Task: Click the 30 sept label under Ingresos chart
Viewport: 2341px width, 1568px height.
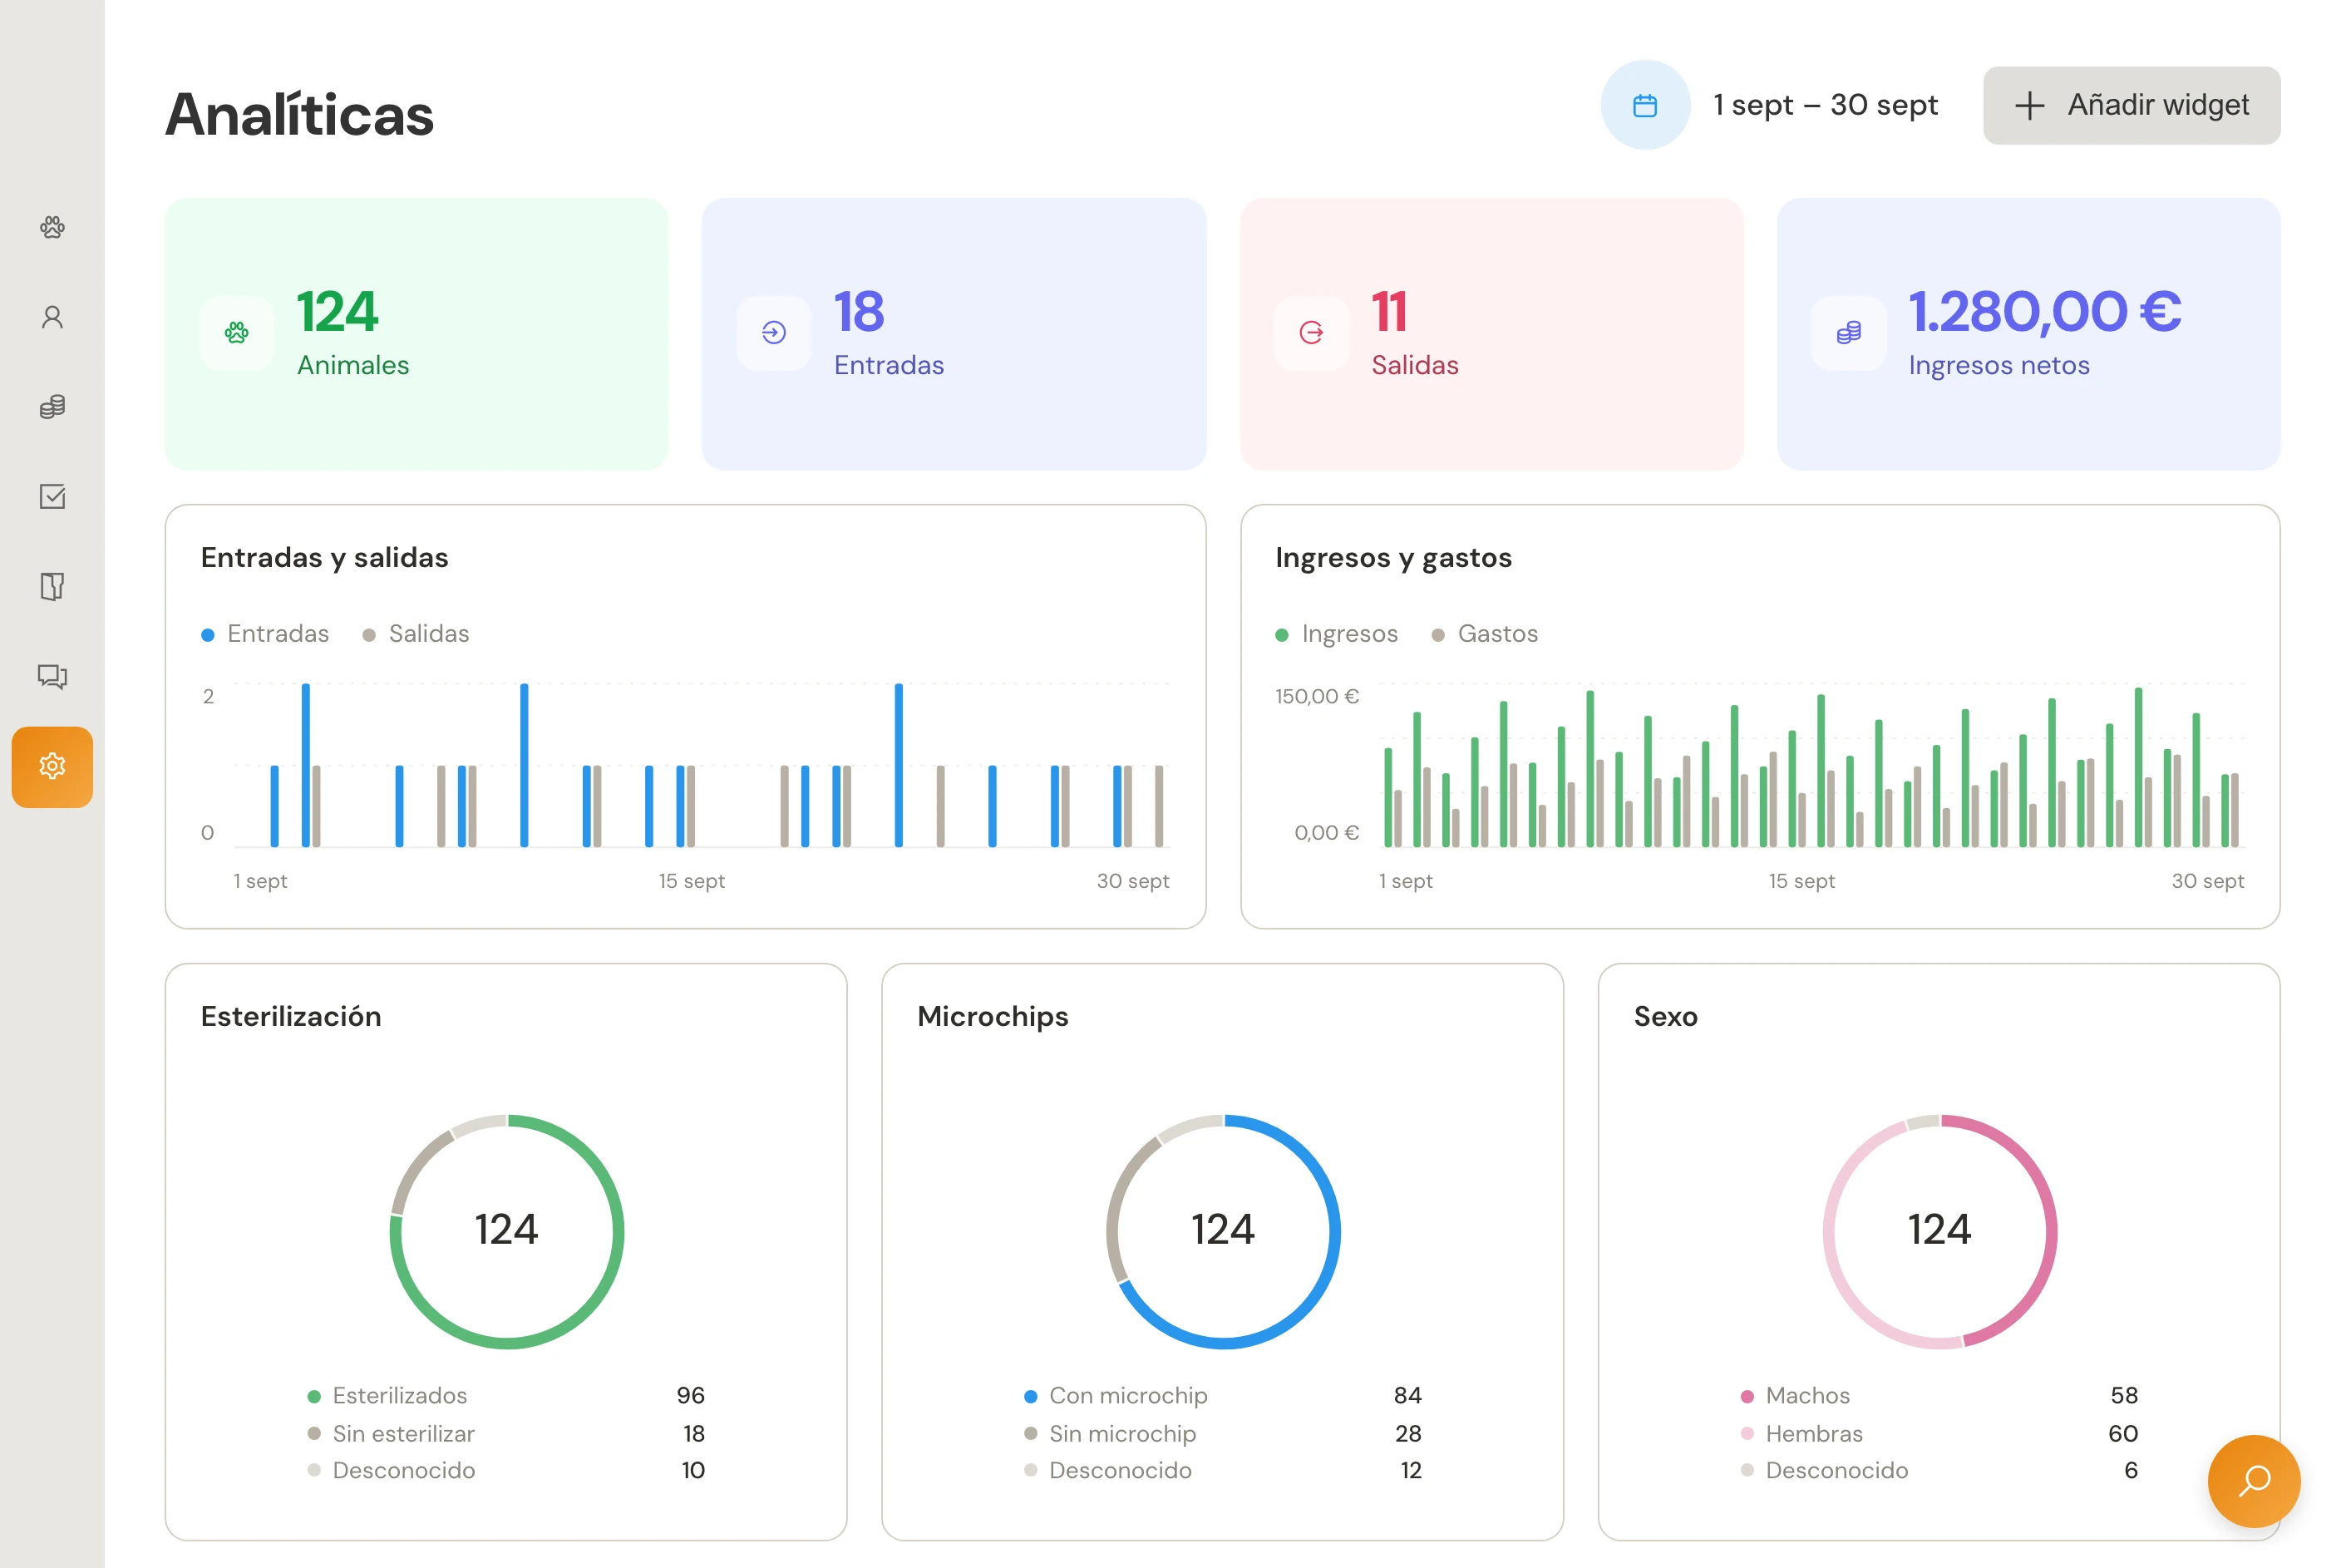Action: click(x=2208, y=881)
